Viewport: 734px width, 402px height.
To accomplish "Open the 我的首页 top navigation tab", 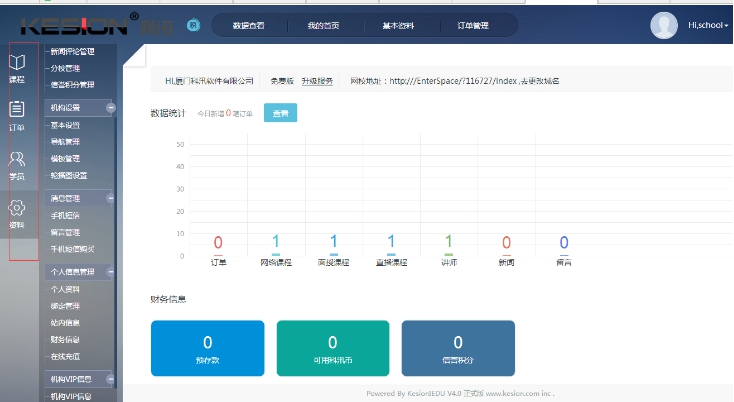I will (x=323, y=26).
